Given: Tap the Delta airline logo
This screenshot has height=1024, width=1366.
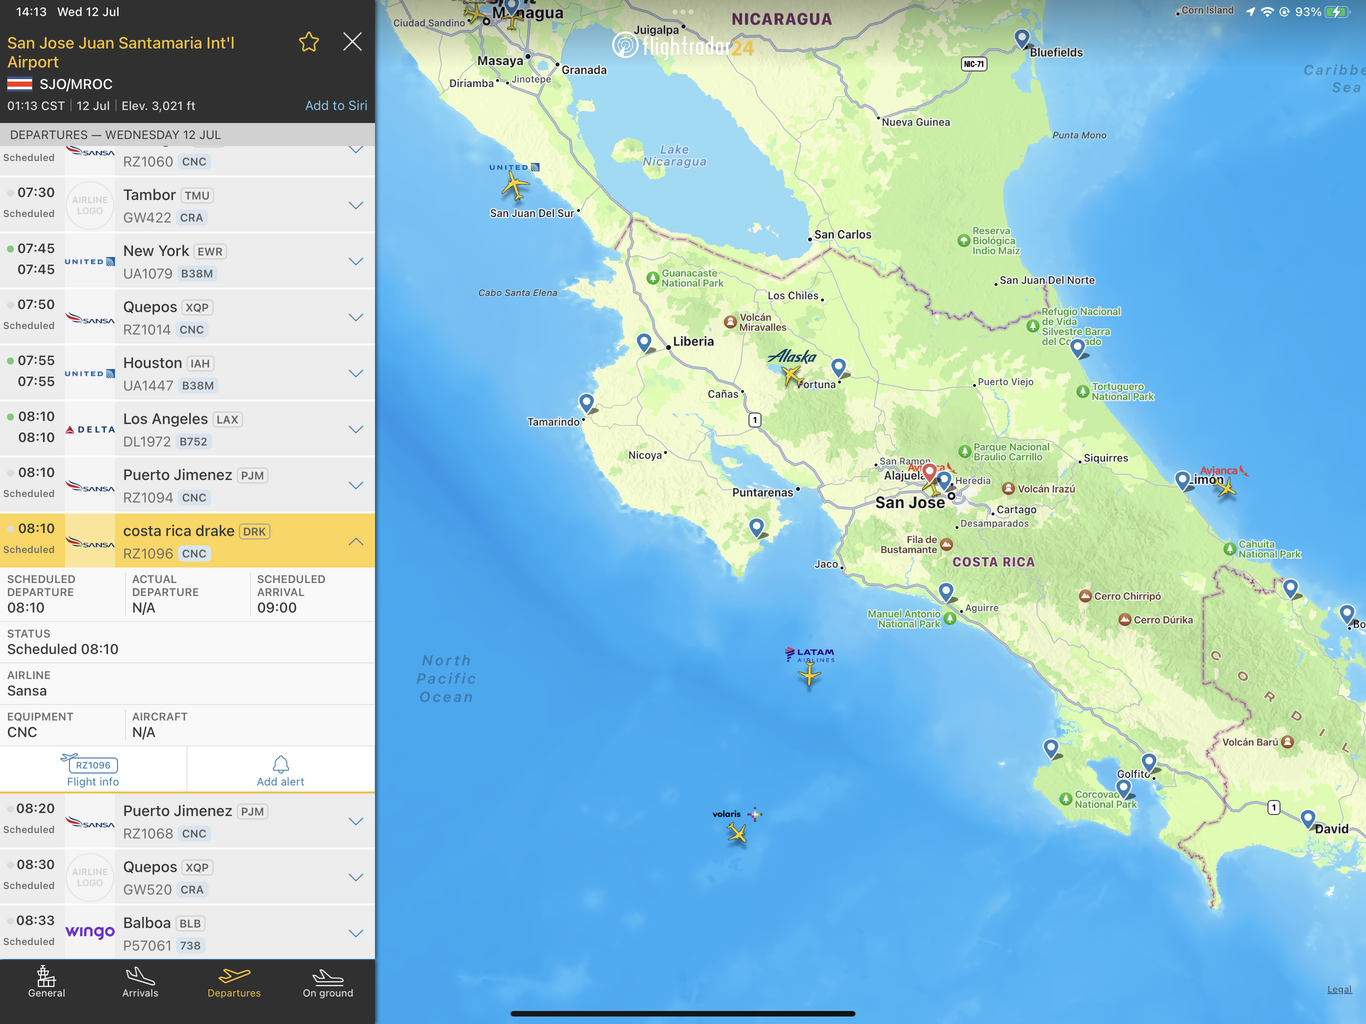Looking at the screenshot, I should (90, 429).
